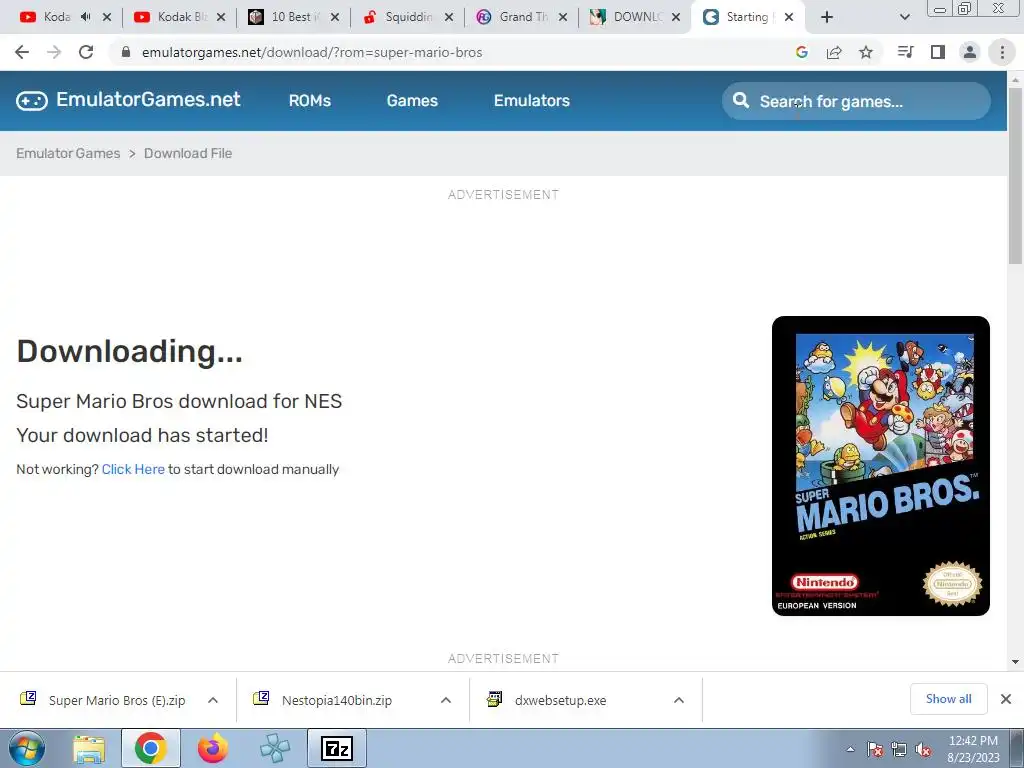Share this page icon
Image resolution: width=1024 pixels, height=768 pixels.
(834, 52)
